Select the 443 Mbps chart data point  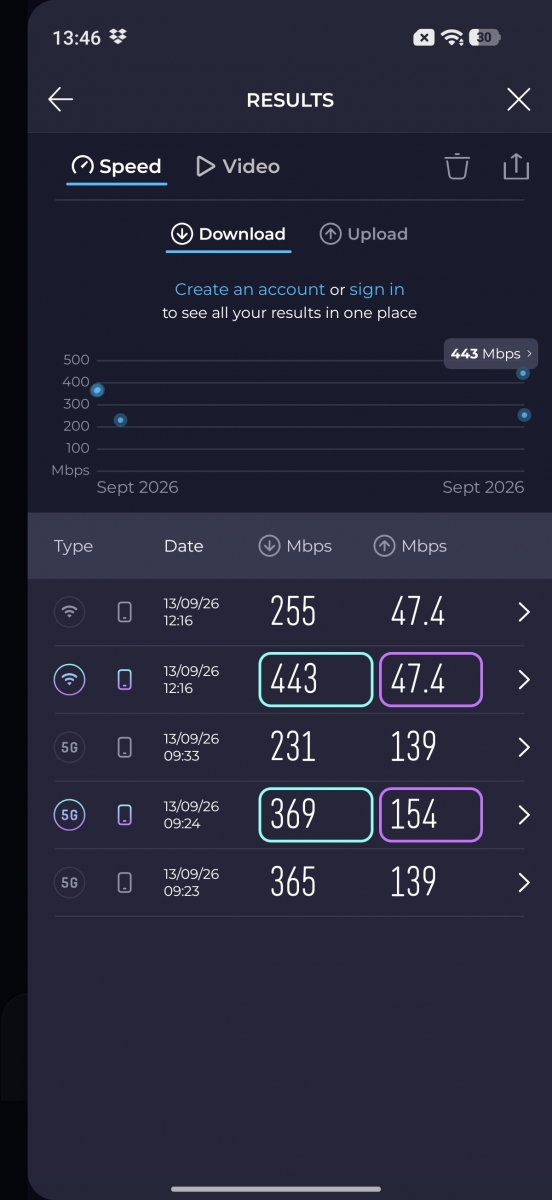(x=523, y=373)
